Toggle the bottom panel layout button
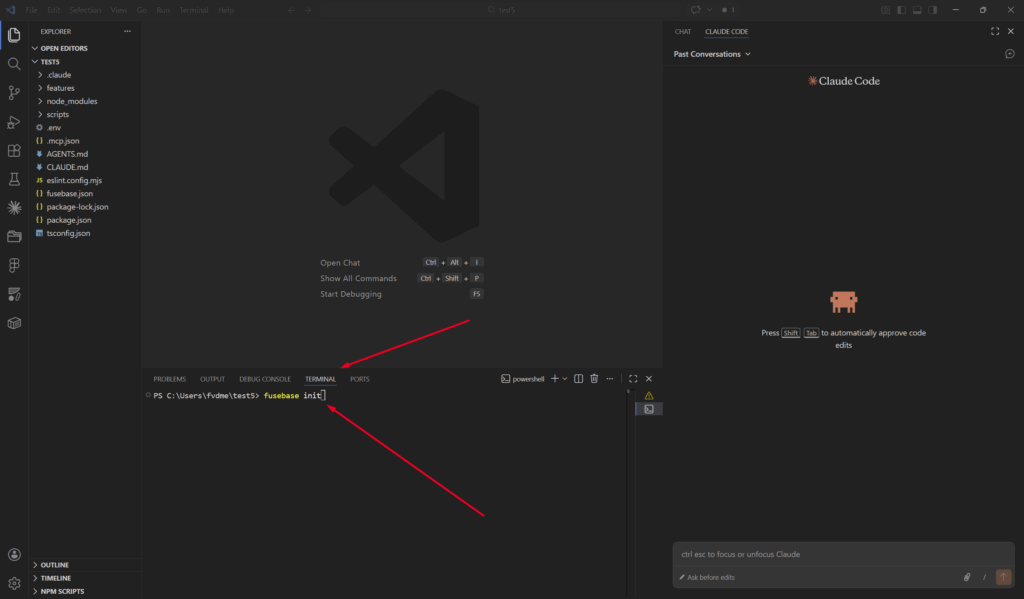The image size is (1024, 599). [x=916, y=10]
